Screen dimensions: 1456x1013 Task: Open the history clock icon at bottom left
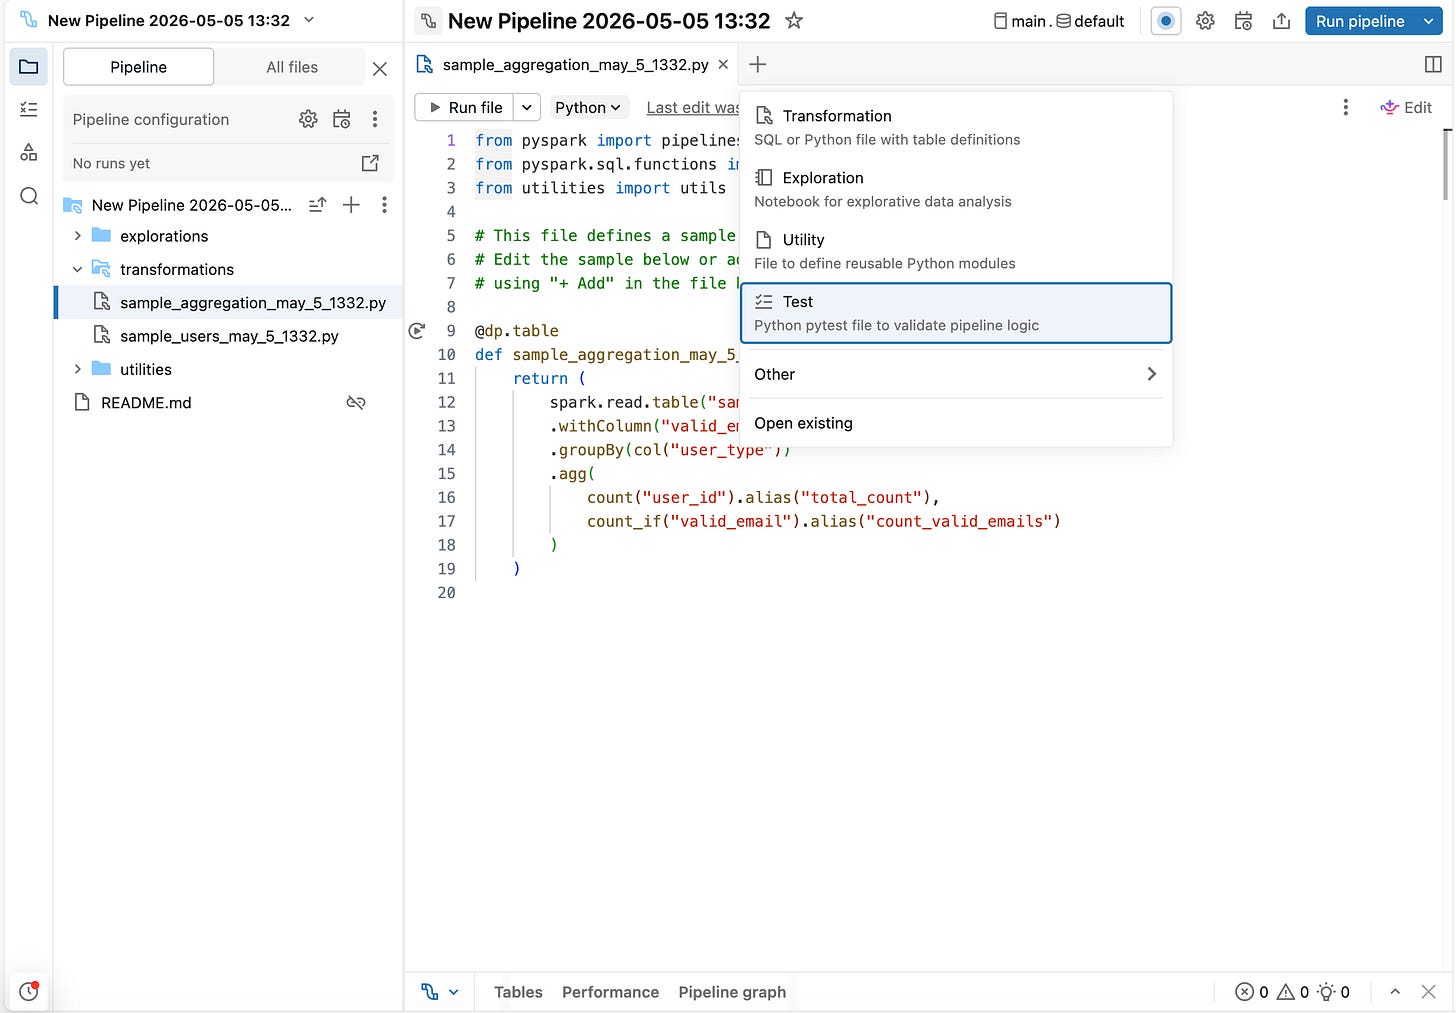28,991
